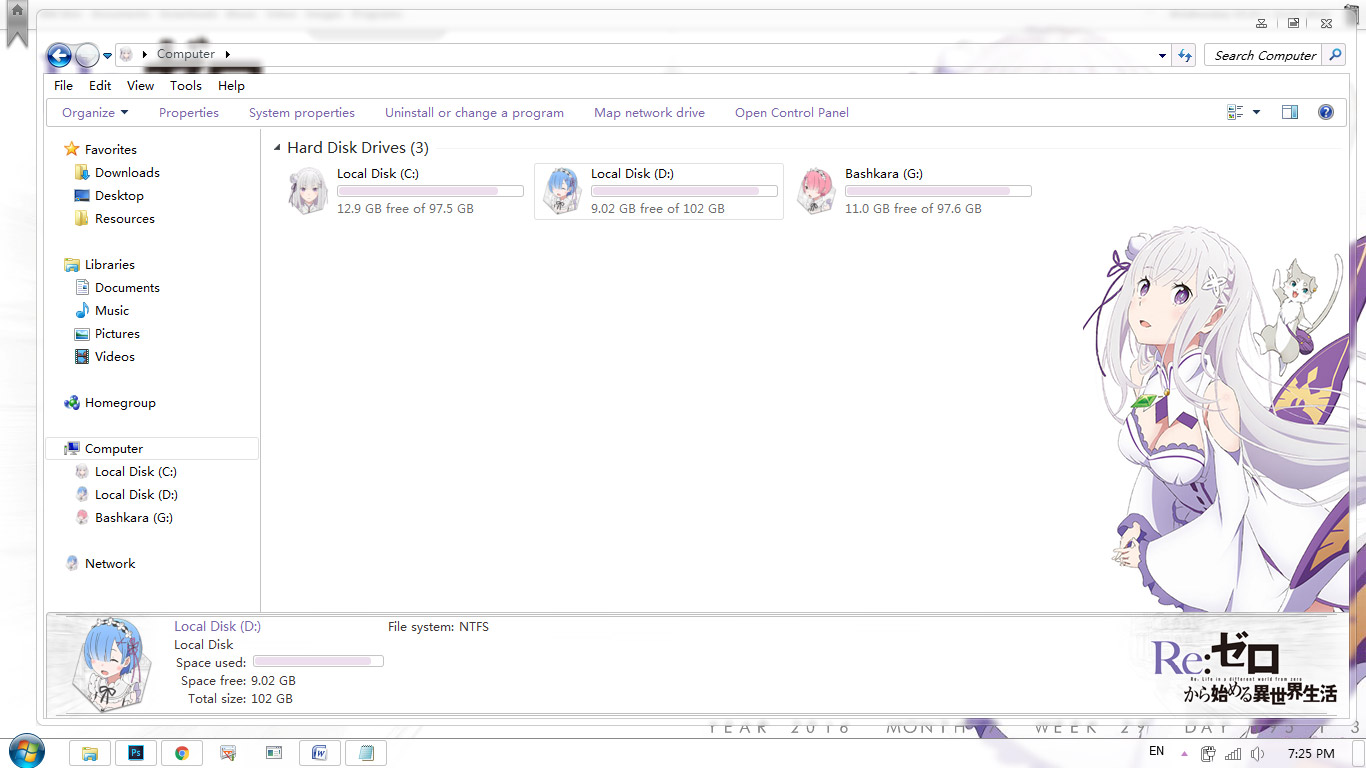Click the Local Disk (C:) capacity bar
Screen dimensions: 1366x768
coord(429,190)
